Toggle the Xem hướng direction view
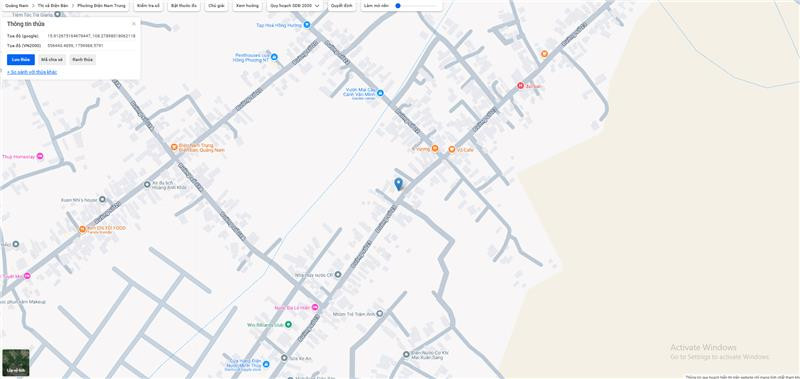 [247, 6]
